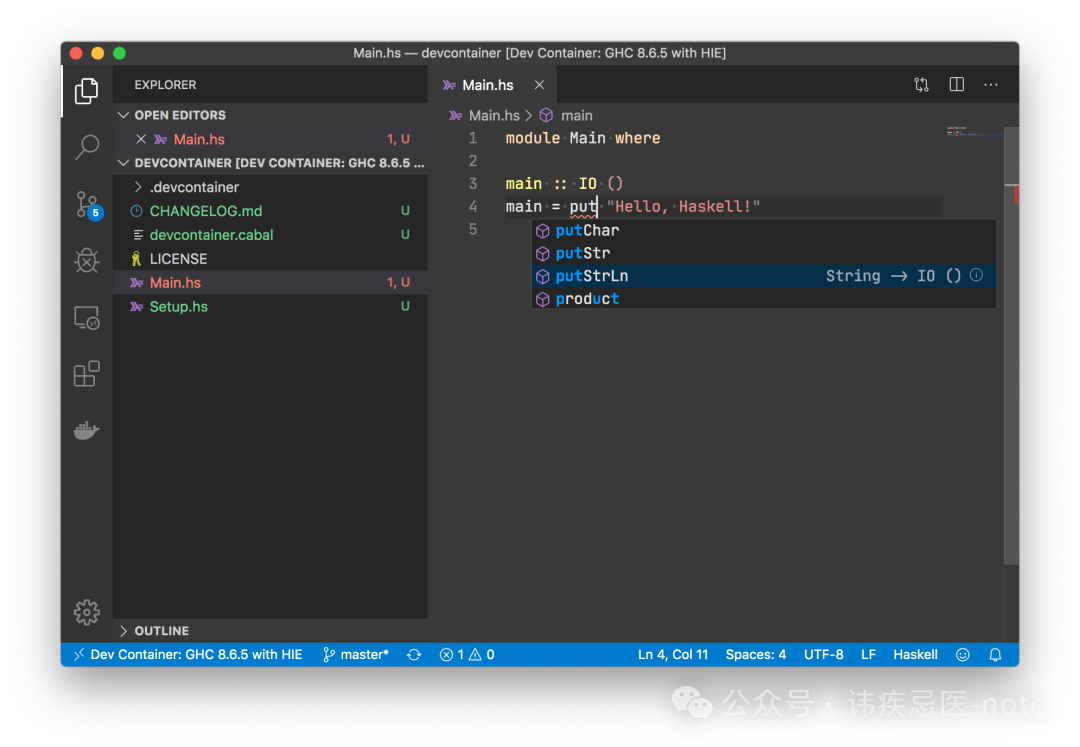Viewport: 1080px width, 747px height.
Task: Open the Docker whale icon
Action: pos(87,430)
